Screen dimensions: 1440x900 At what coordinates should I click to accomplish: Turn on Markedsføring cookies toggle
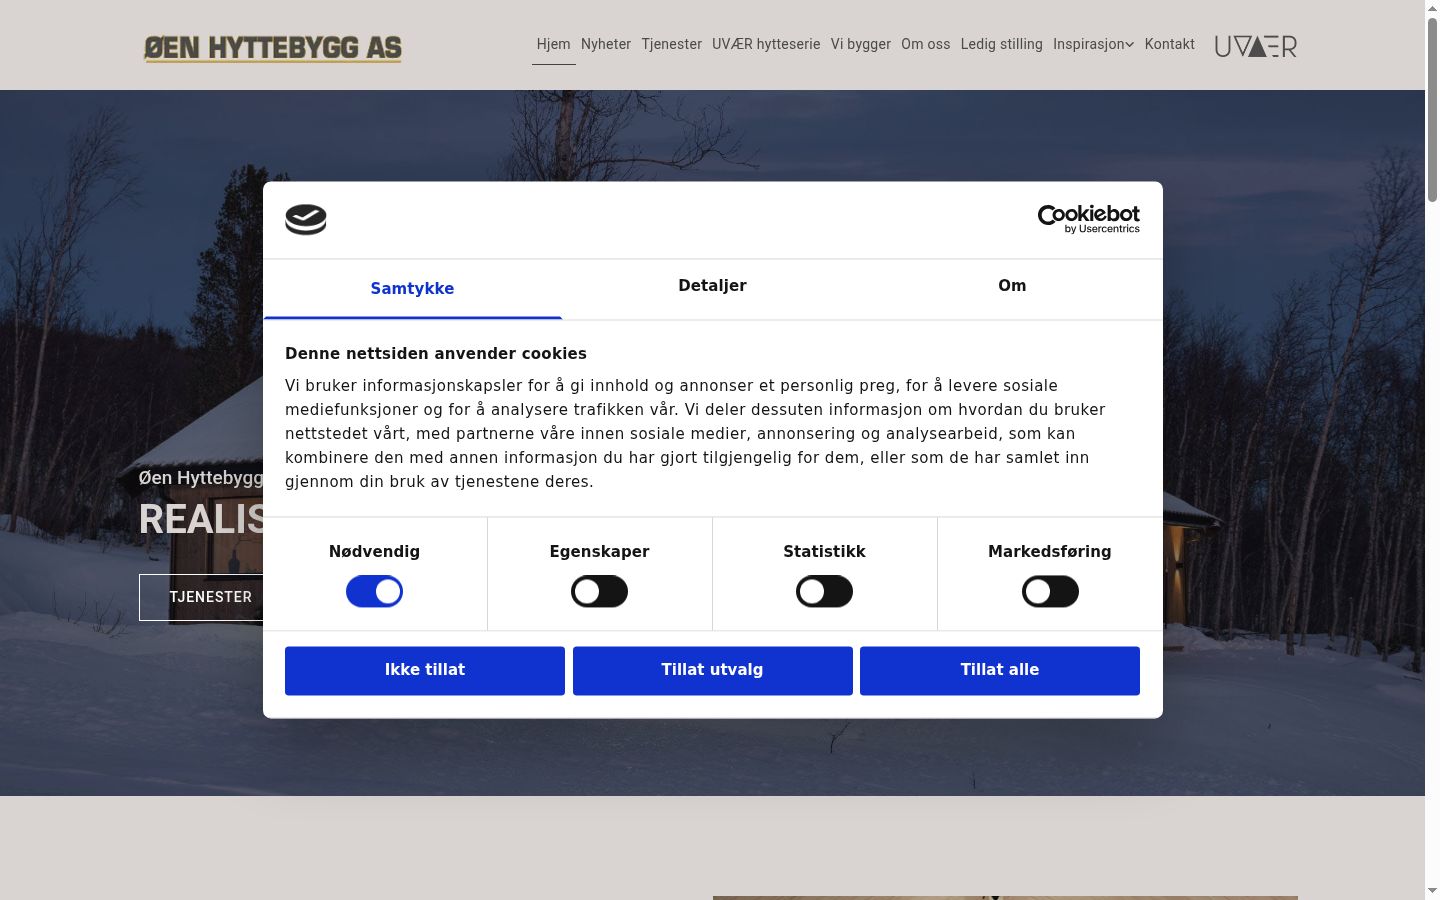(x=1050, y=591)
